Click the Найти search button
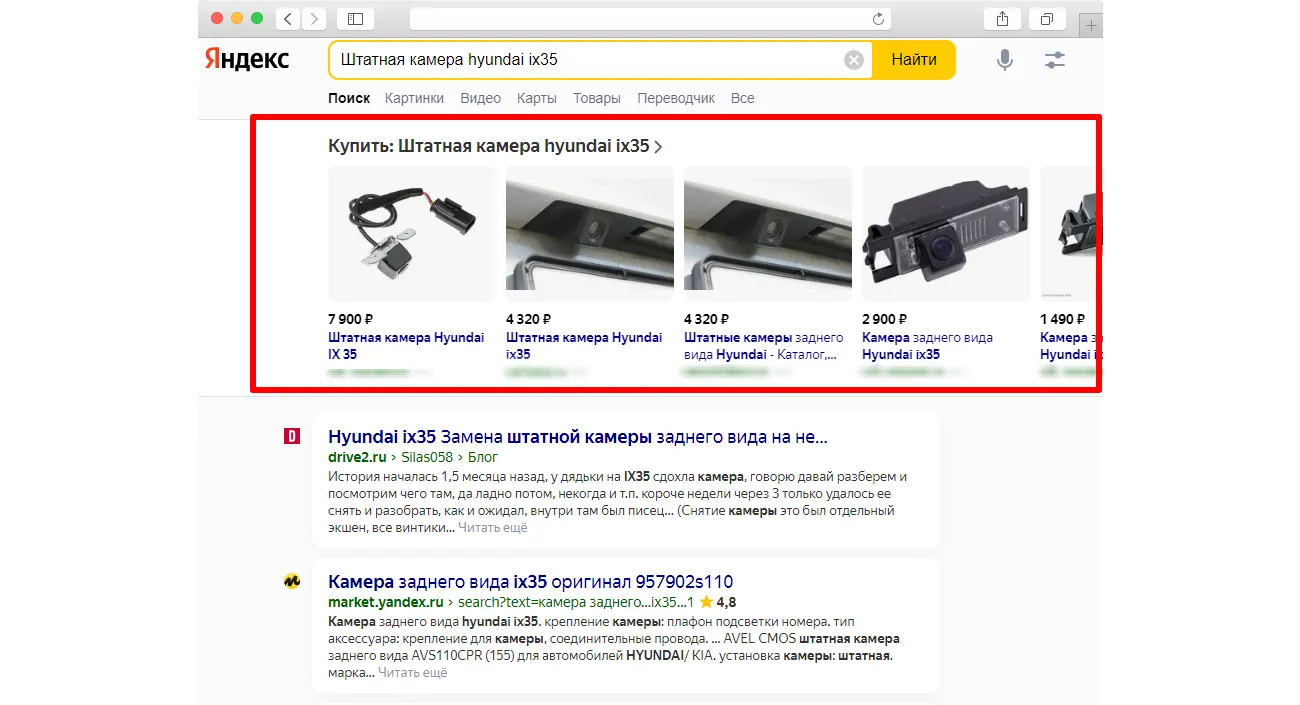Screen dimensions: 1300x705 (x=914, y=60)
